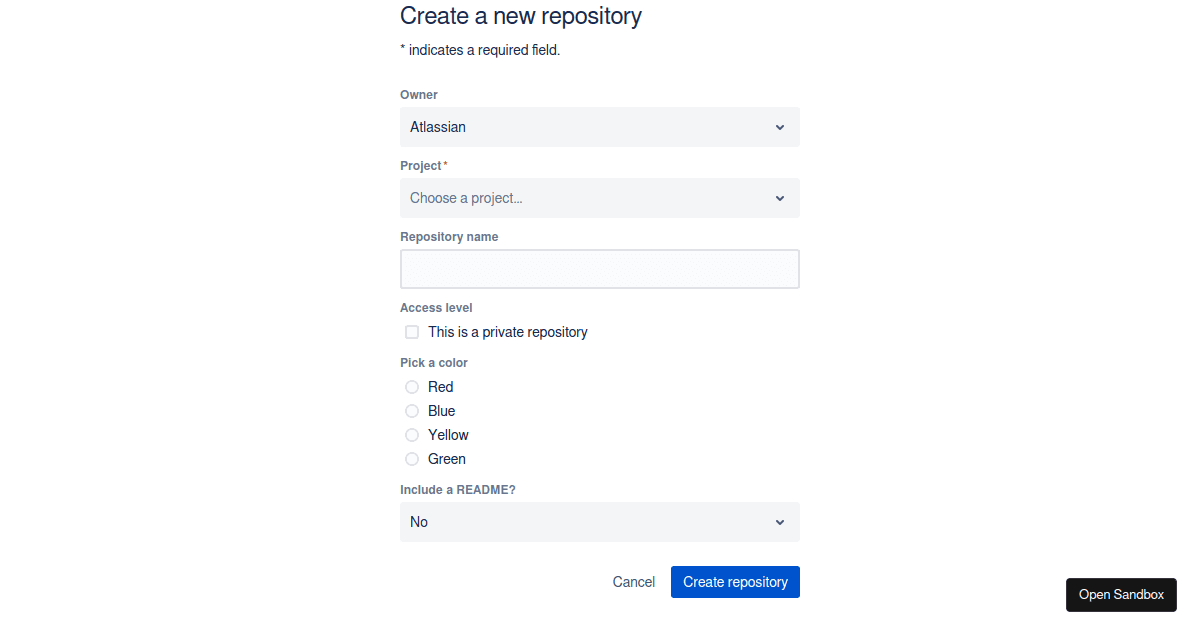Switch the repository Owner from Atlassian

coord(600,127)
